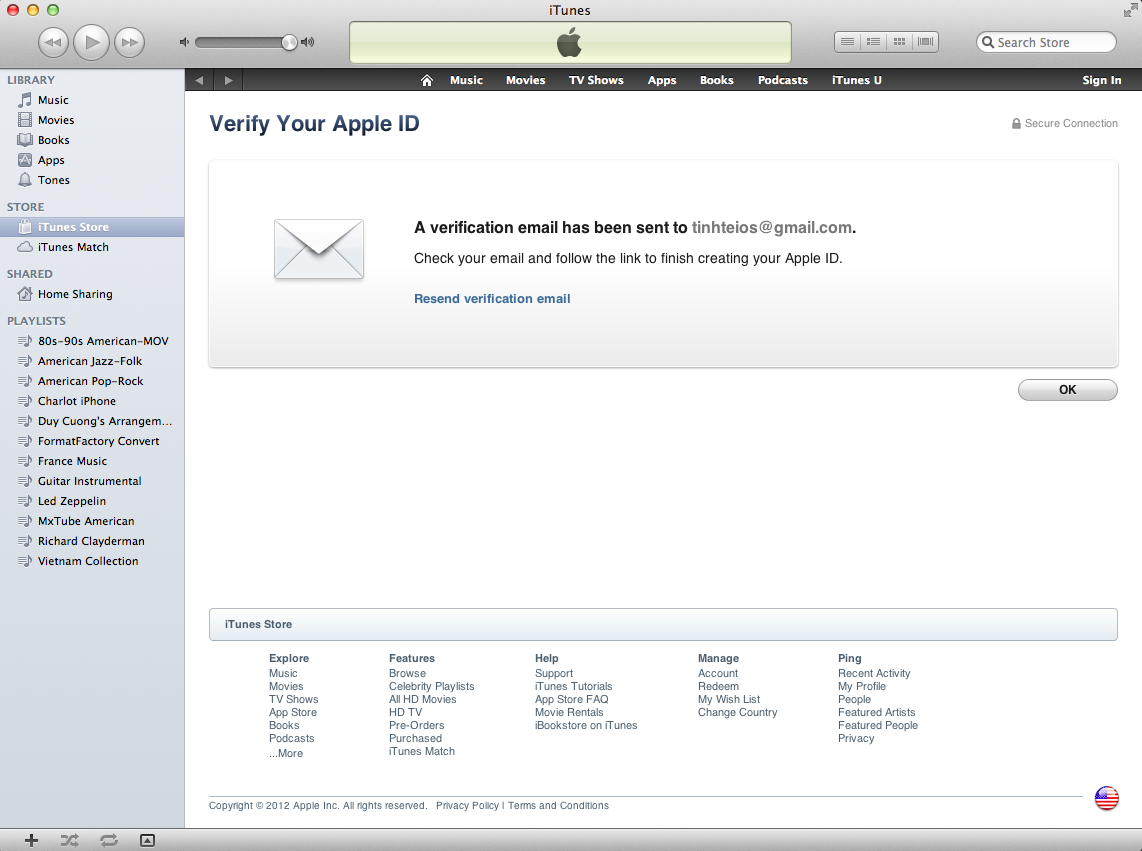Go back with the store back arrow
The width and height of the screenshot is (1142, 851).
tap(199, 80)
